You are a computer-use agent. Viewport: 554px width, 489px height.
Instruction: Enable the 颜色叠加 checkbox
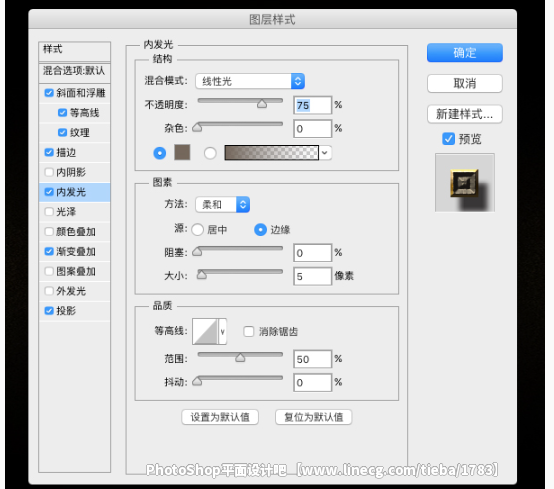pyautogui.click(x=49, y=231)
